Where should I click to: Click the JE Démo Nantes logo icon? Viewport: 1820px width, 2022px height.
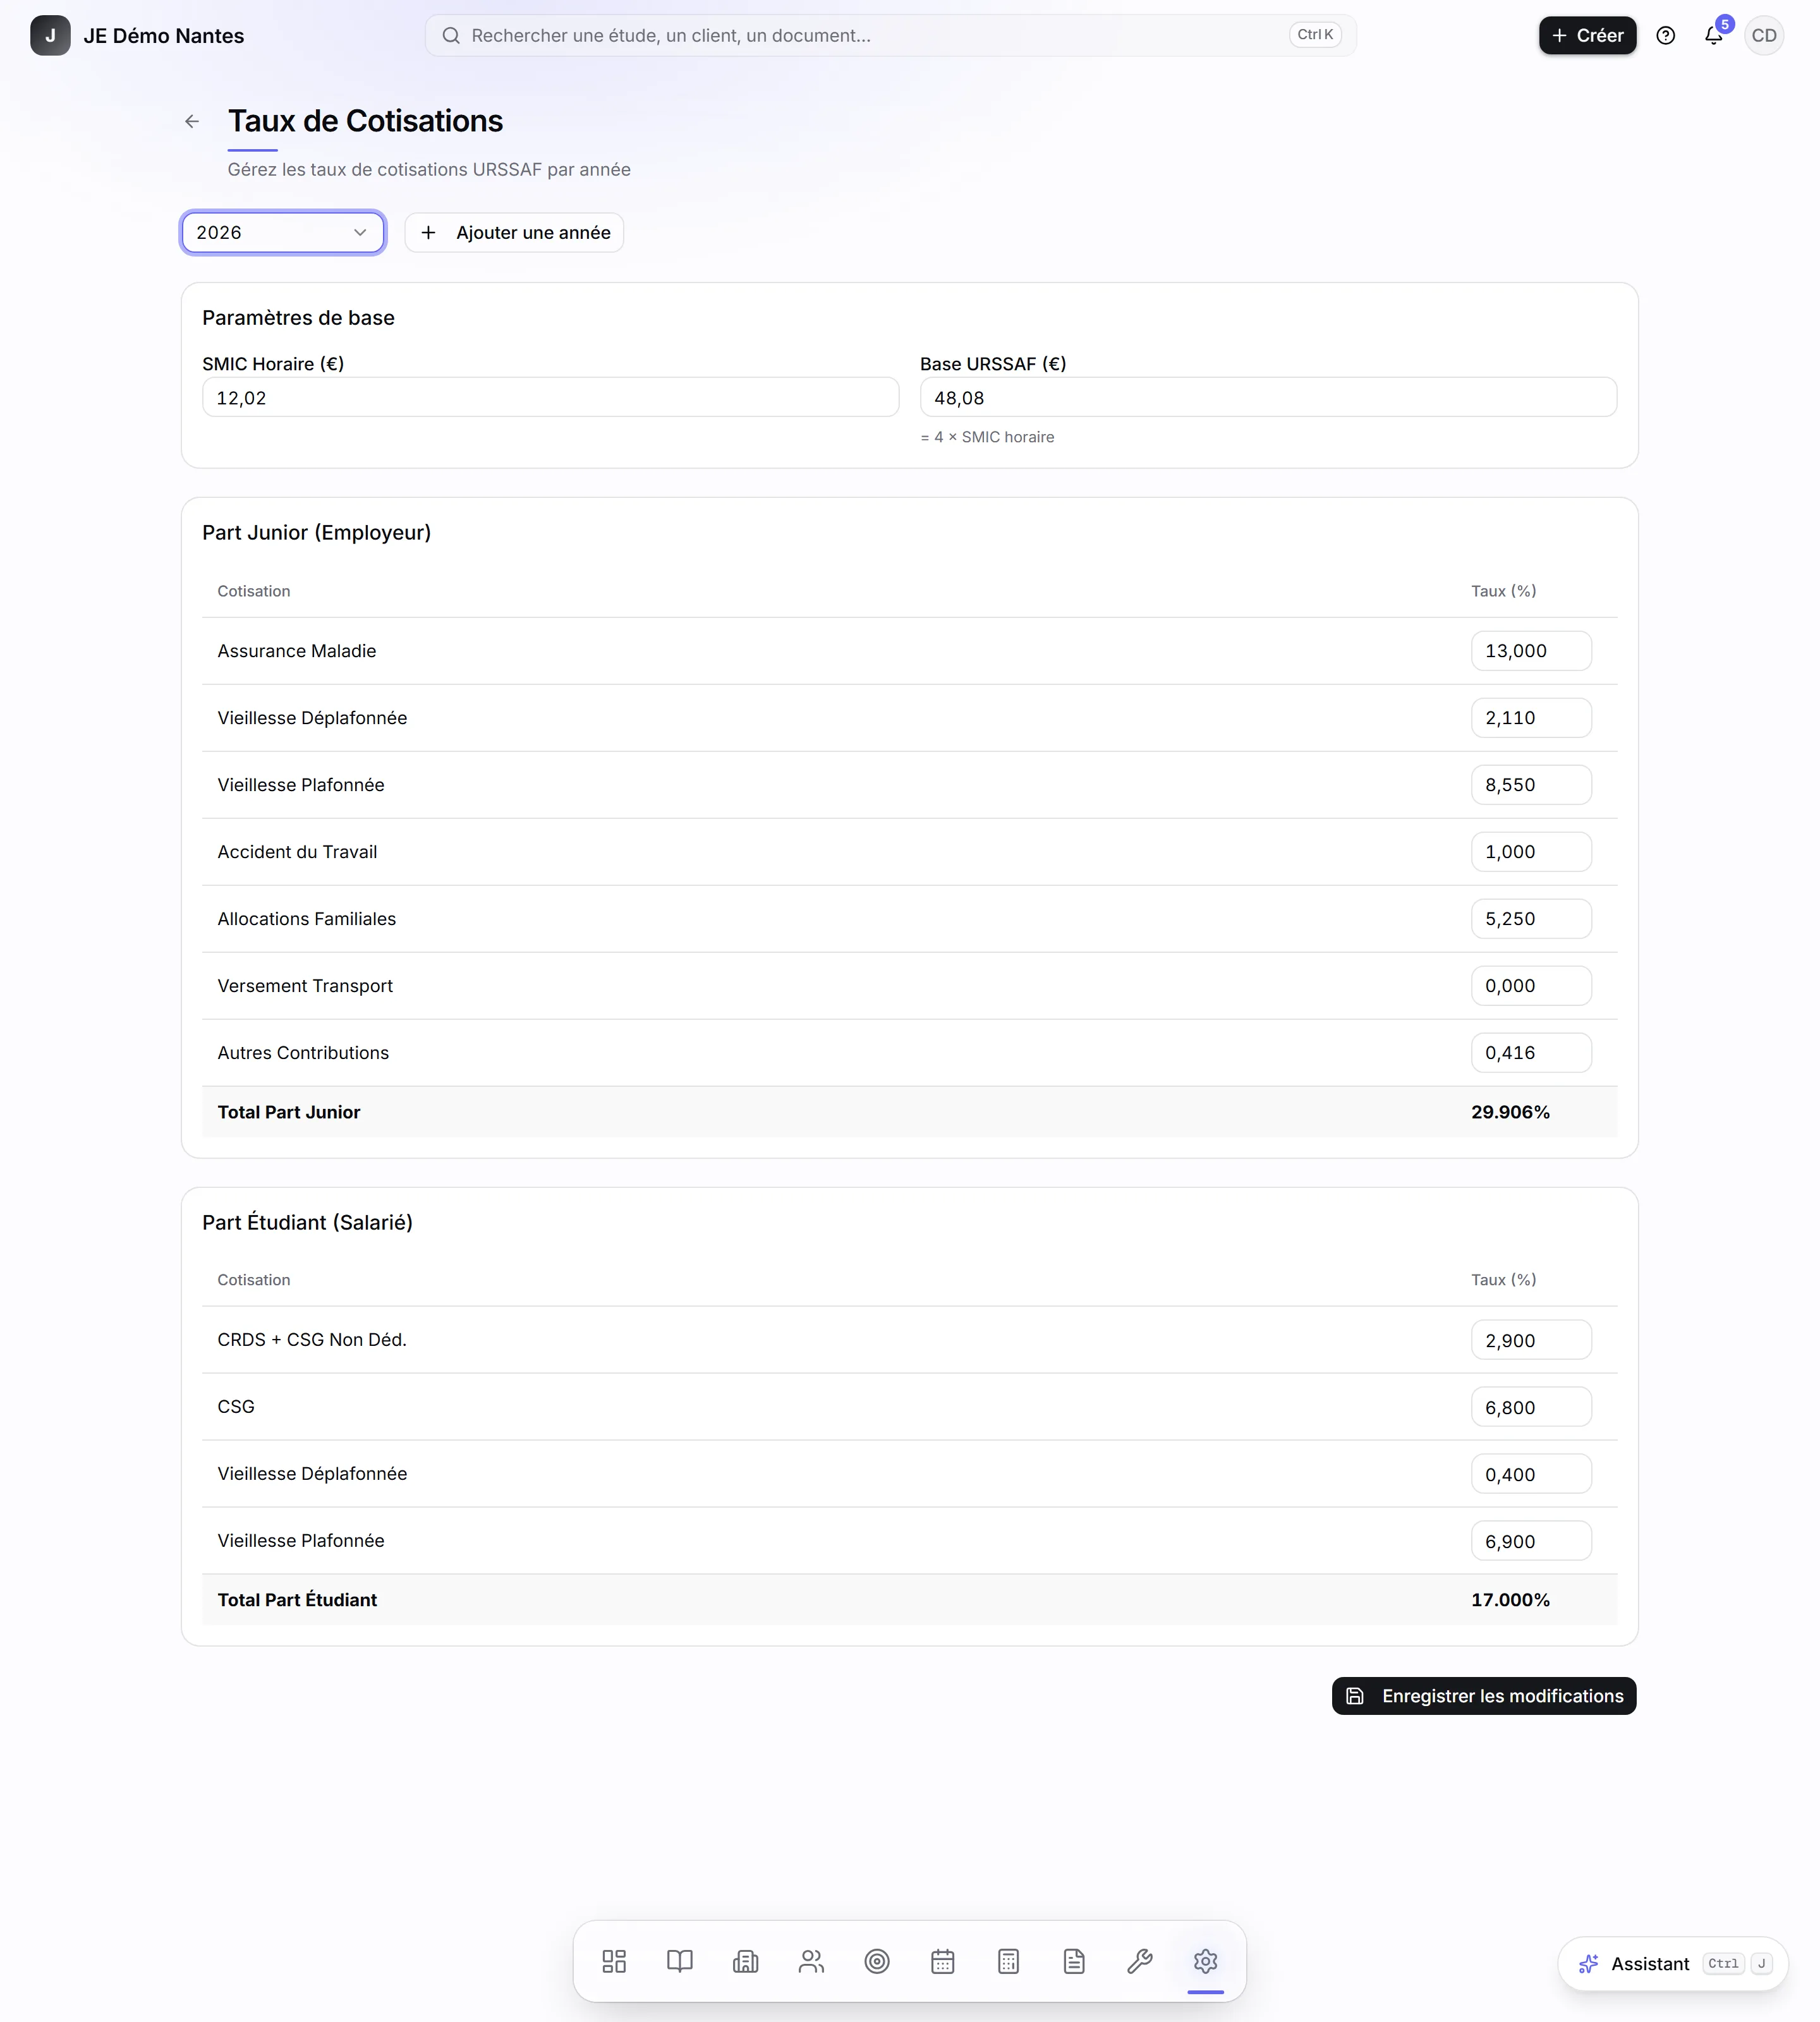tap(50, 36)
